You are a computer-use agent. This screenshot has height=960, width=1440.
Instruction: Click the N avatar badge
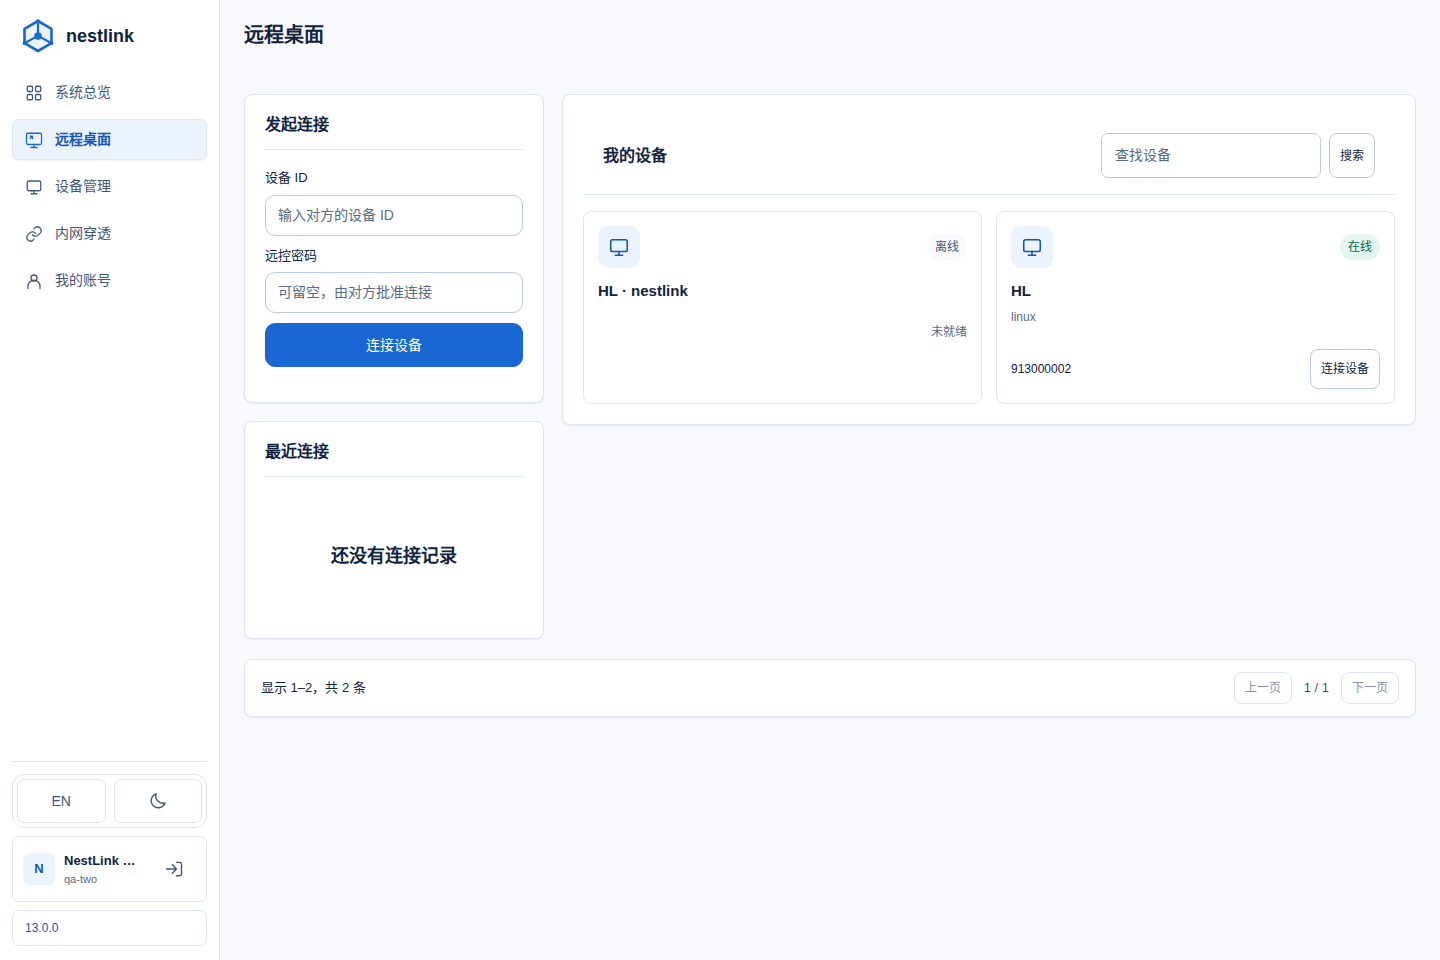tap(39, 869)
